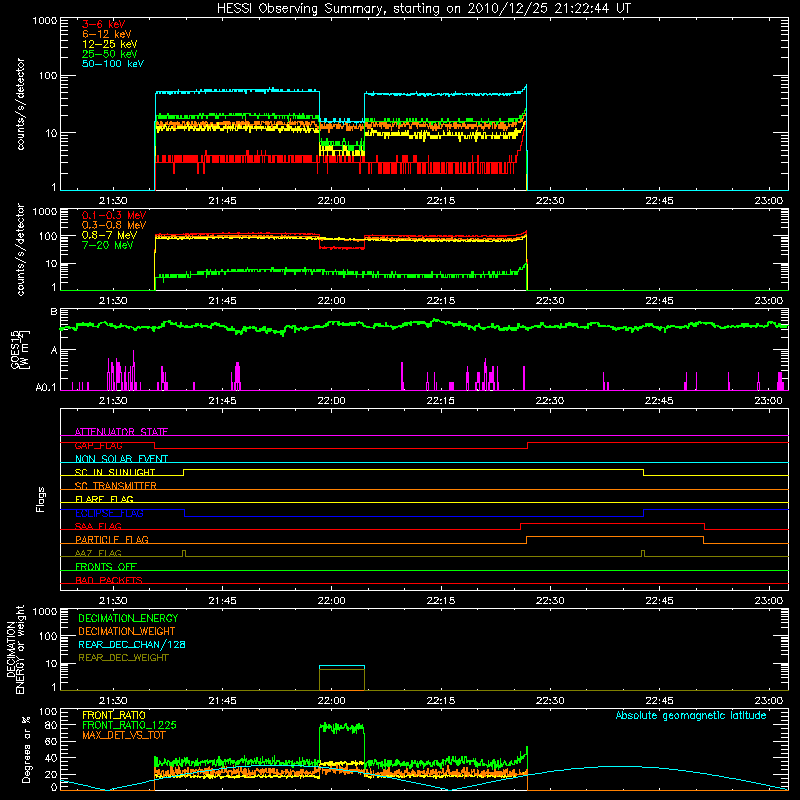Click the '21:30' tick under the keV panel
Viewport: 800px width, 800px height.
[113, 201]
